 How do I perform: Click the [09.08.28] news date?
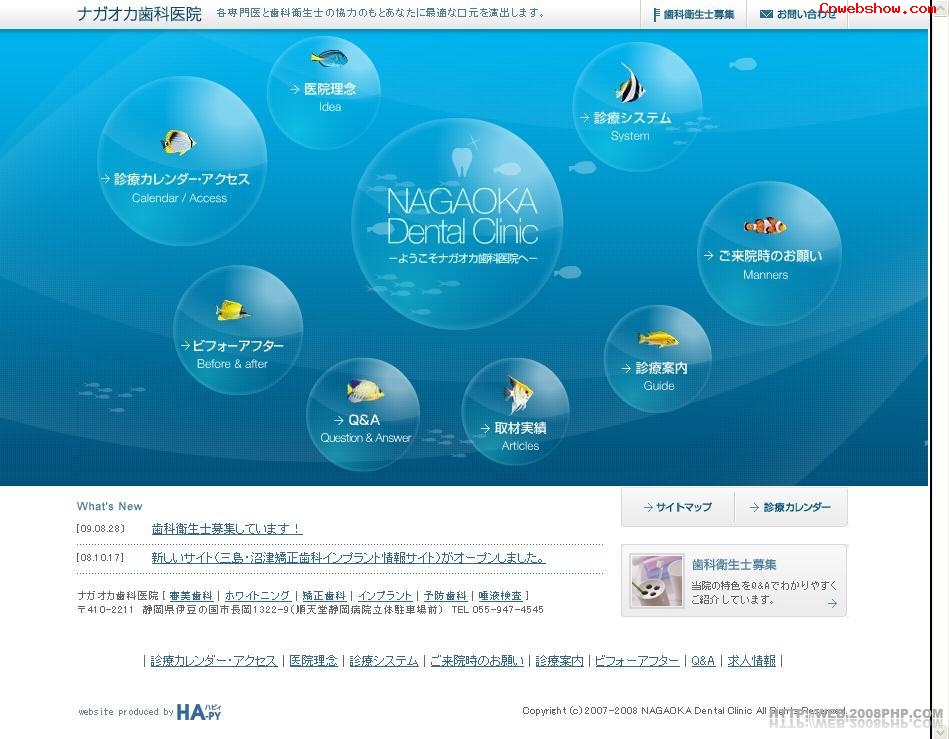pos(100,528)
